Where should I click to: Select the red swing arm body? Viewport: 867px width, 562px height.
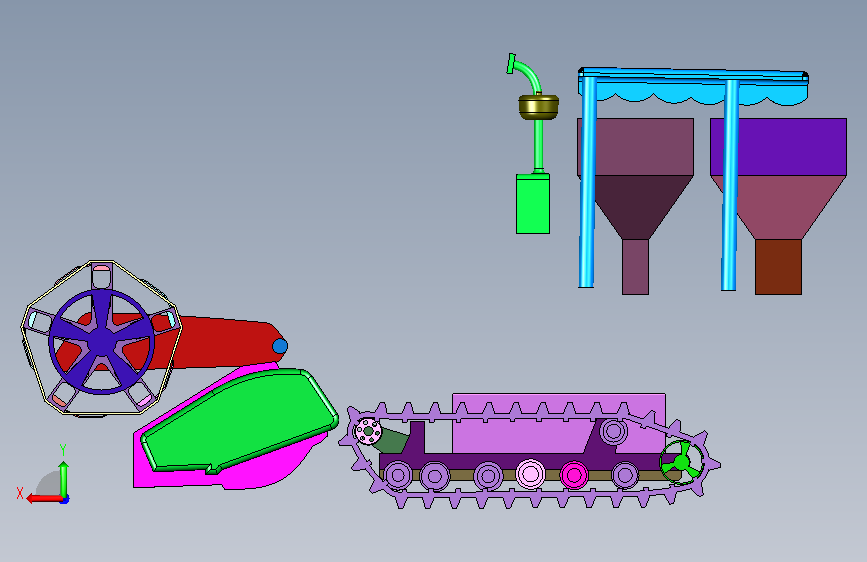pyautogui.click(x=221, y=343)
